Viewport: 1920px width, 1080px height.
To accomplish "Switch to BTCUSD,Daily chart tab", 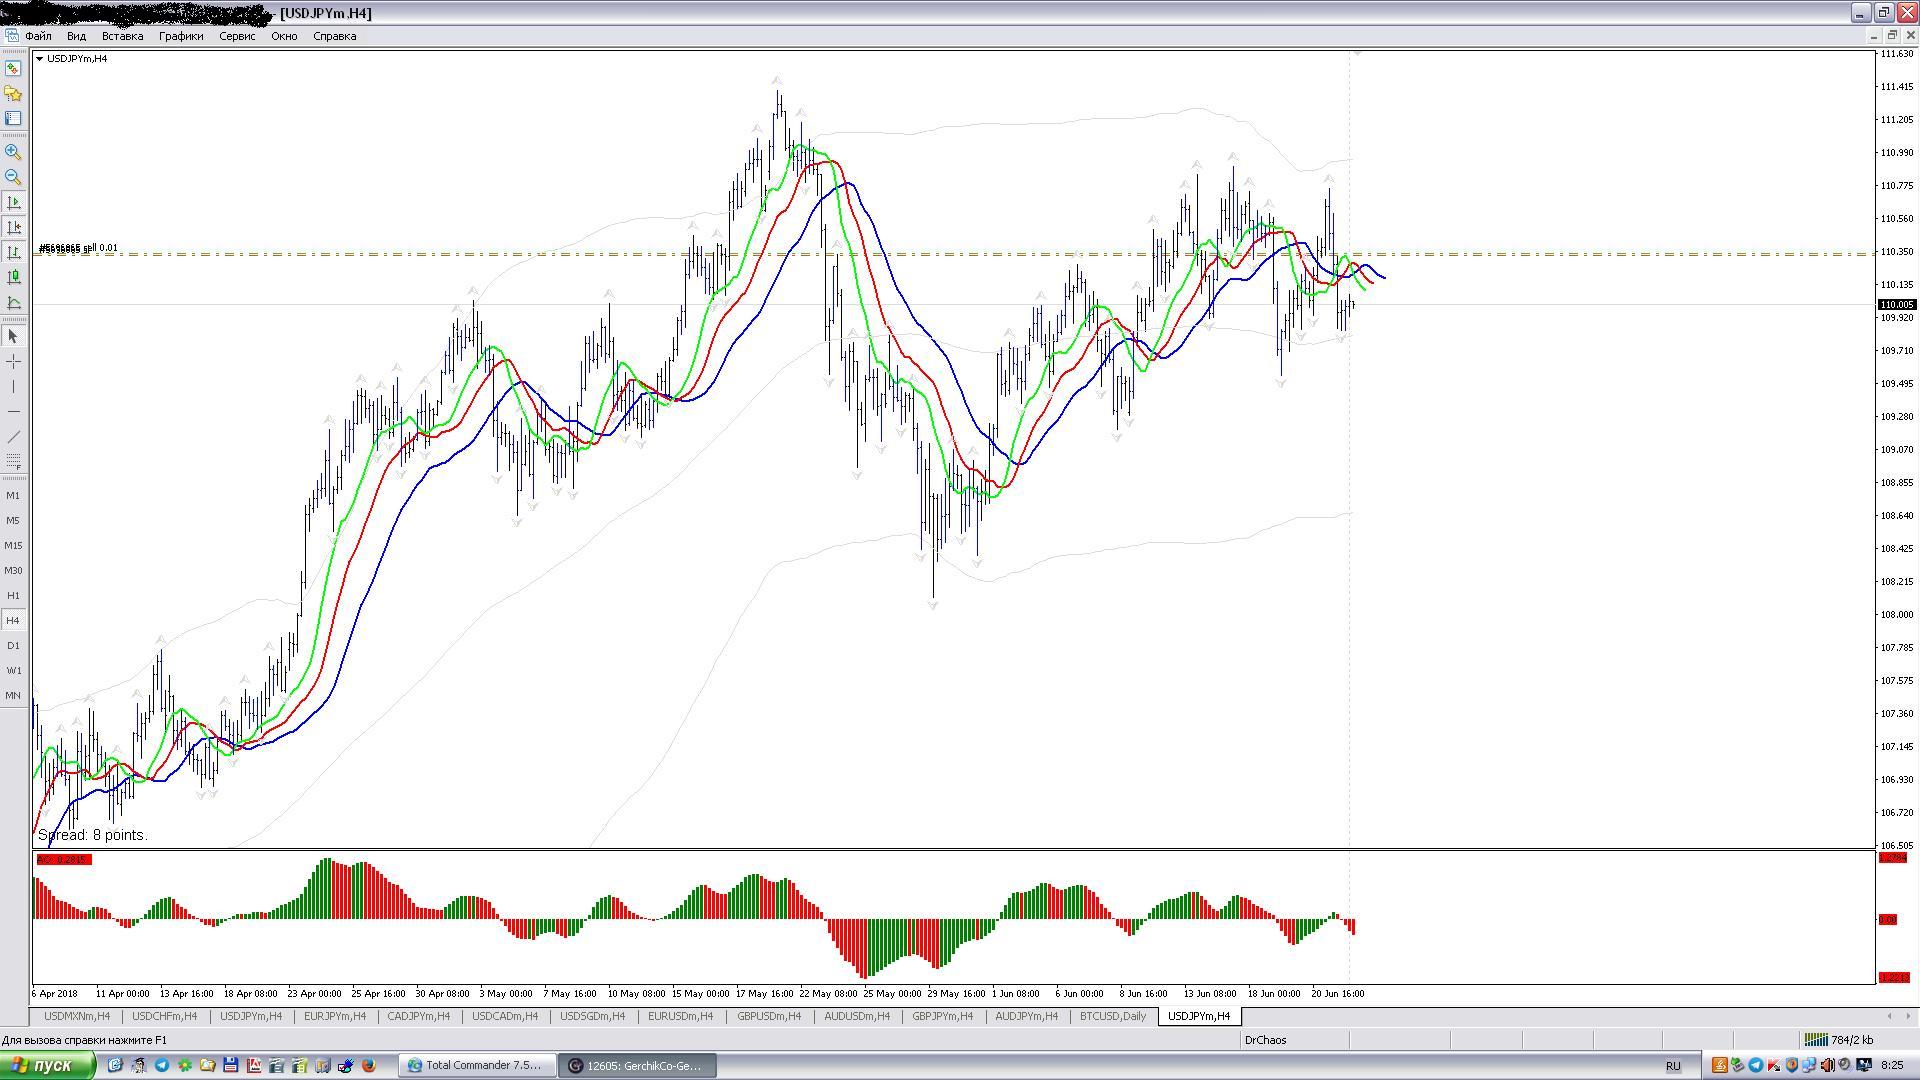I will pyautogui.click(x=1112, y=1016).
